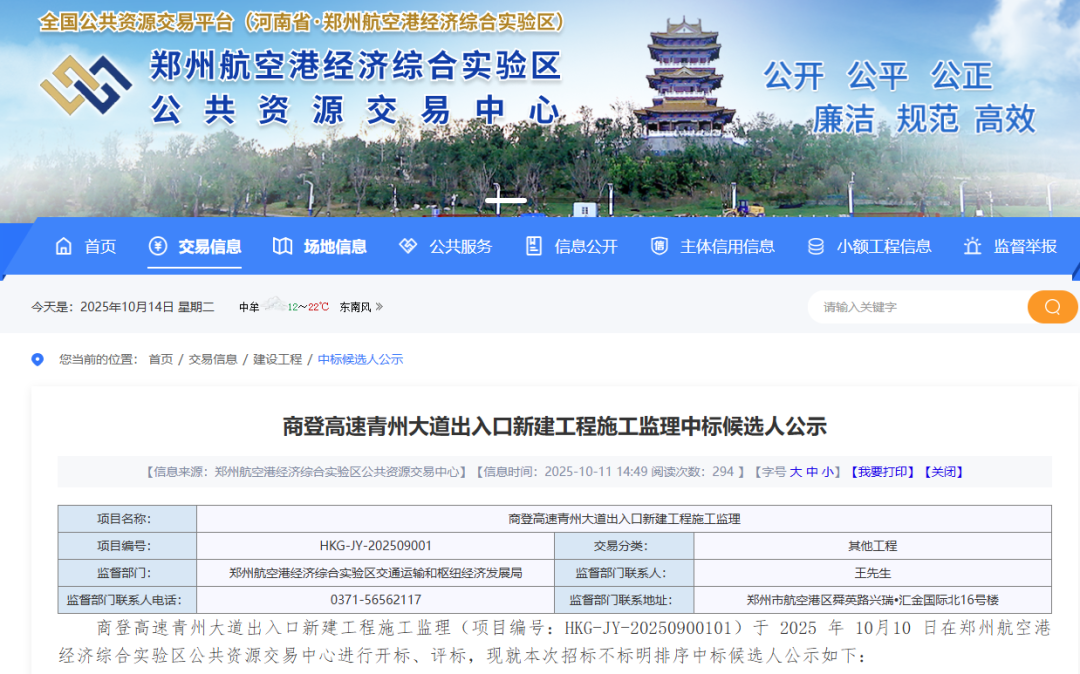The height and width of the screenshot is (674, 1080).
Task: Click the site logo in header
Action: tap(86, 85)
